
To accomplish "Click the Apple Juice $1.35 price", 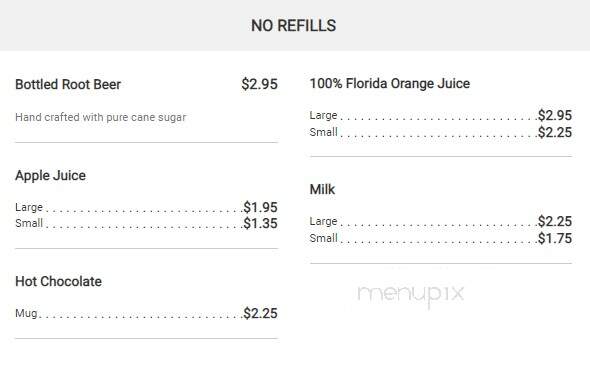I will pyautogui.click(x=260, y=223).
